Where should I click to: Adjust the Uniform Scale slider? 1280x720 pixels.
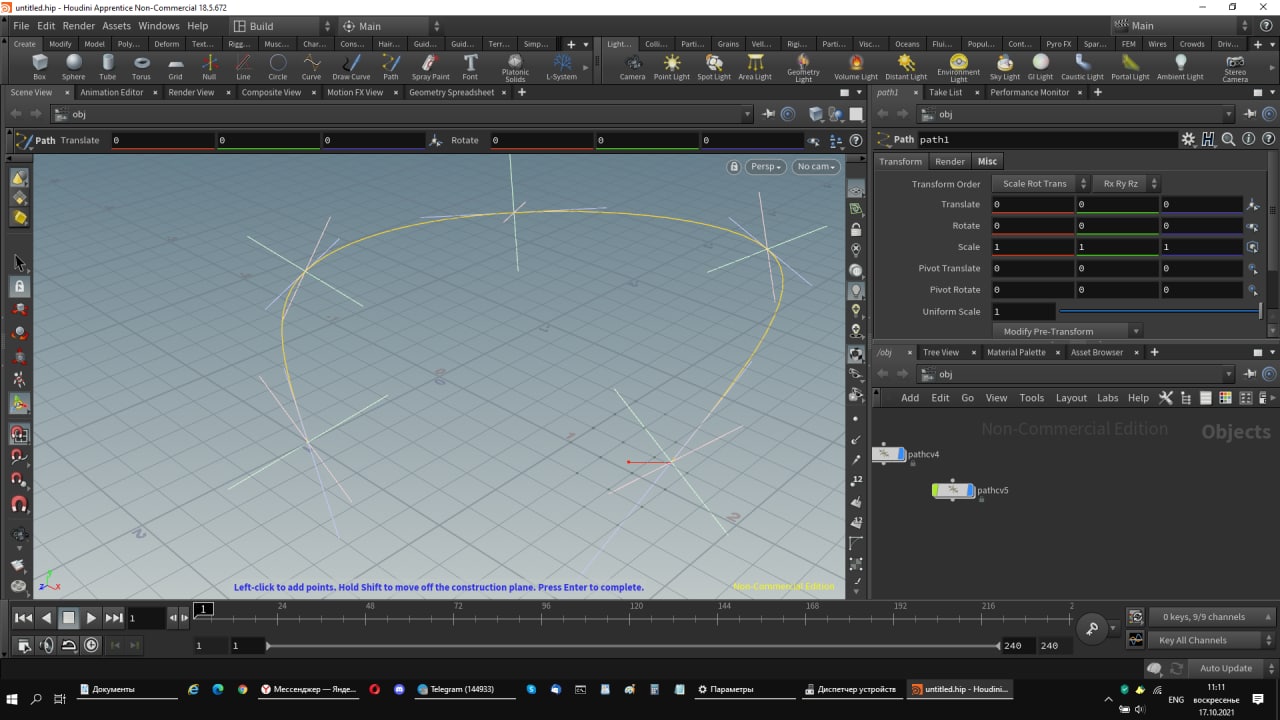pos(1160,312)
